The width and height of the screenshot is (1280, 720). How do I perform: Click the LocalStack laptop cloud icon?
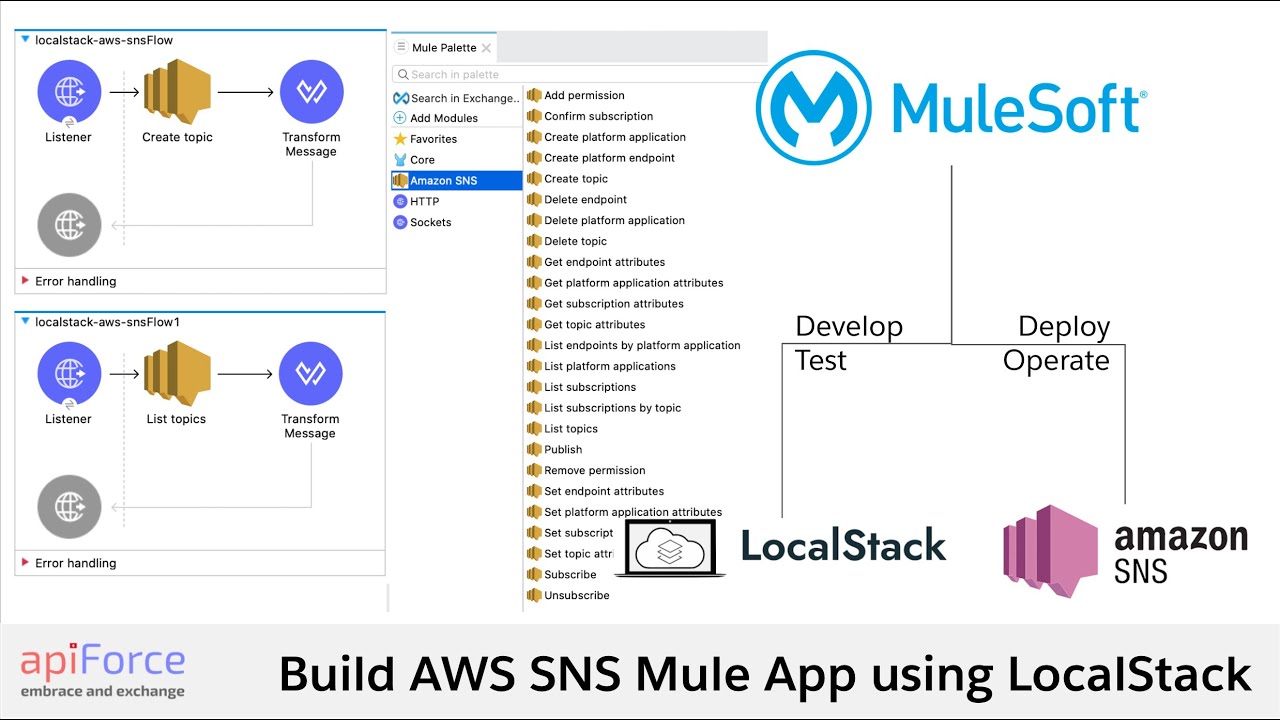pyautogui.click(x=671, y=547)
